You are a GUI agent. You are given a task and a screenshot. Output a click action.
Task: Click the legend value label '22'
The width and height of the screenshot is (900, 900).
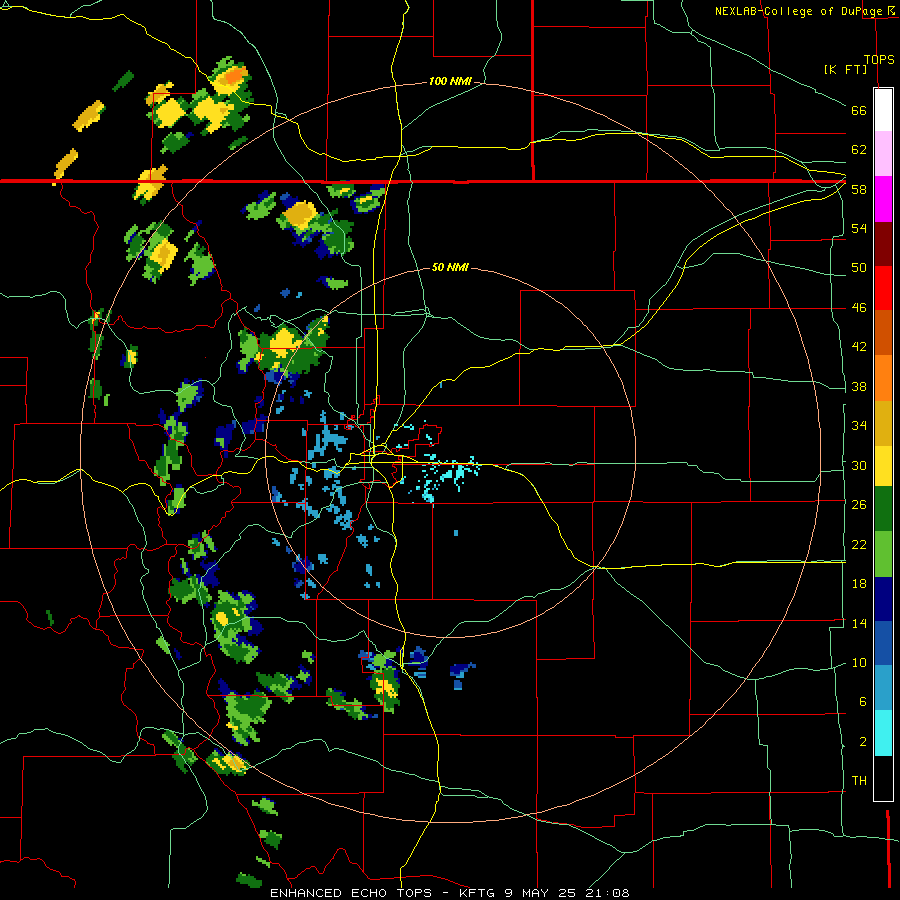coord(859,544)
